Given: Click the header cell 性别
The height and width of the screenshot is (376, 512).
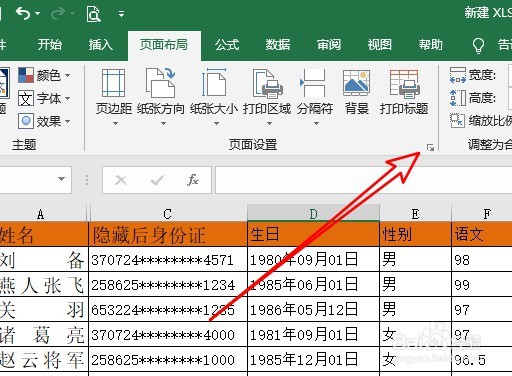Looking at the screenshot, I should pyautogui.click(x=415, y=234).
